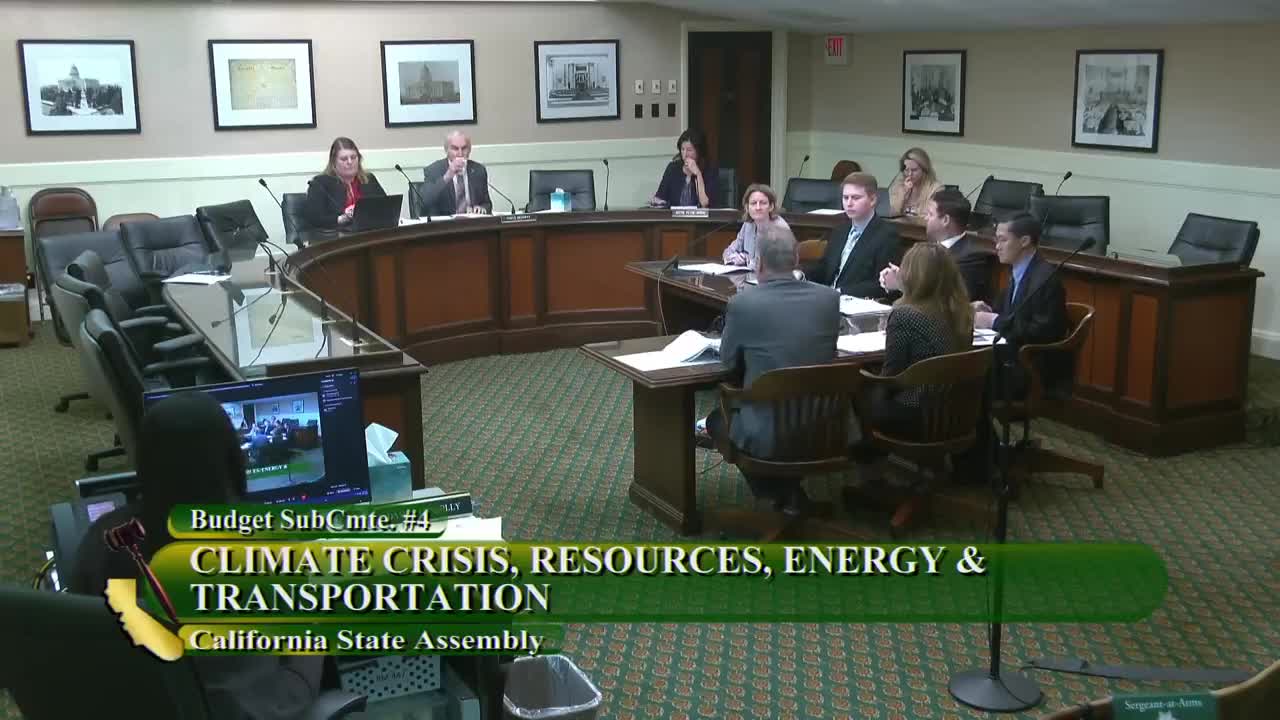
Task: Click the "Sergeant-at-Arms" placard
Action: (1164, 705)
